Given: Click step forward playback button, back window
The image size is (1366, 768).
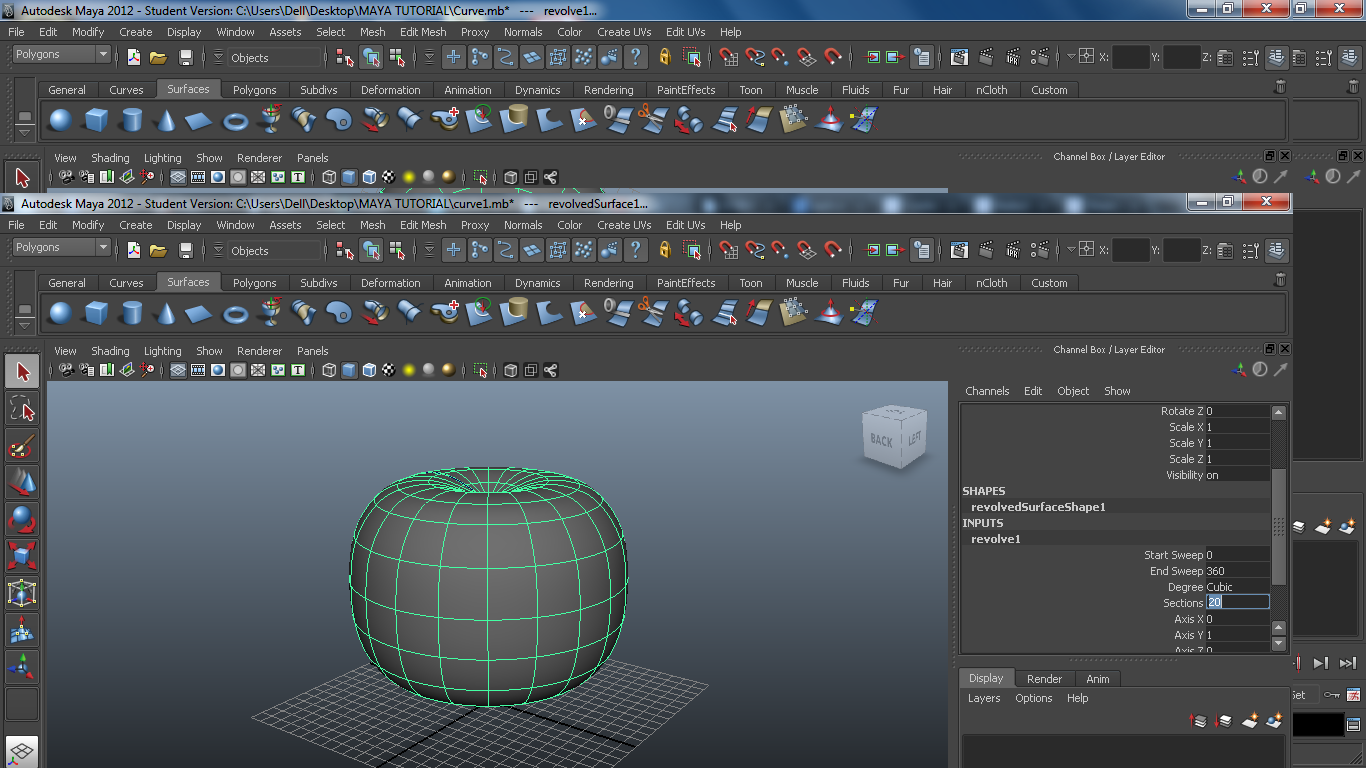Looking at the screenshot, I should click(x=1320, y=662).
